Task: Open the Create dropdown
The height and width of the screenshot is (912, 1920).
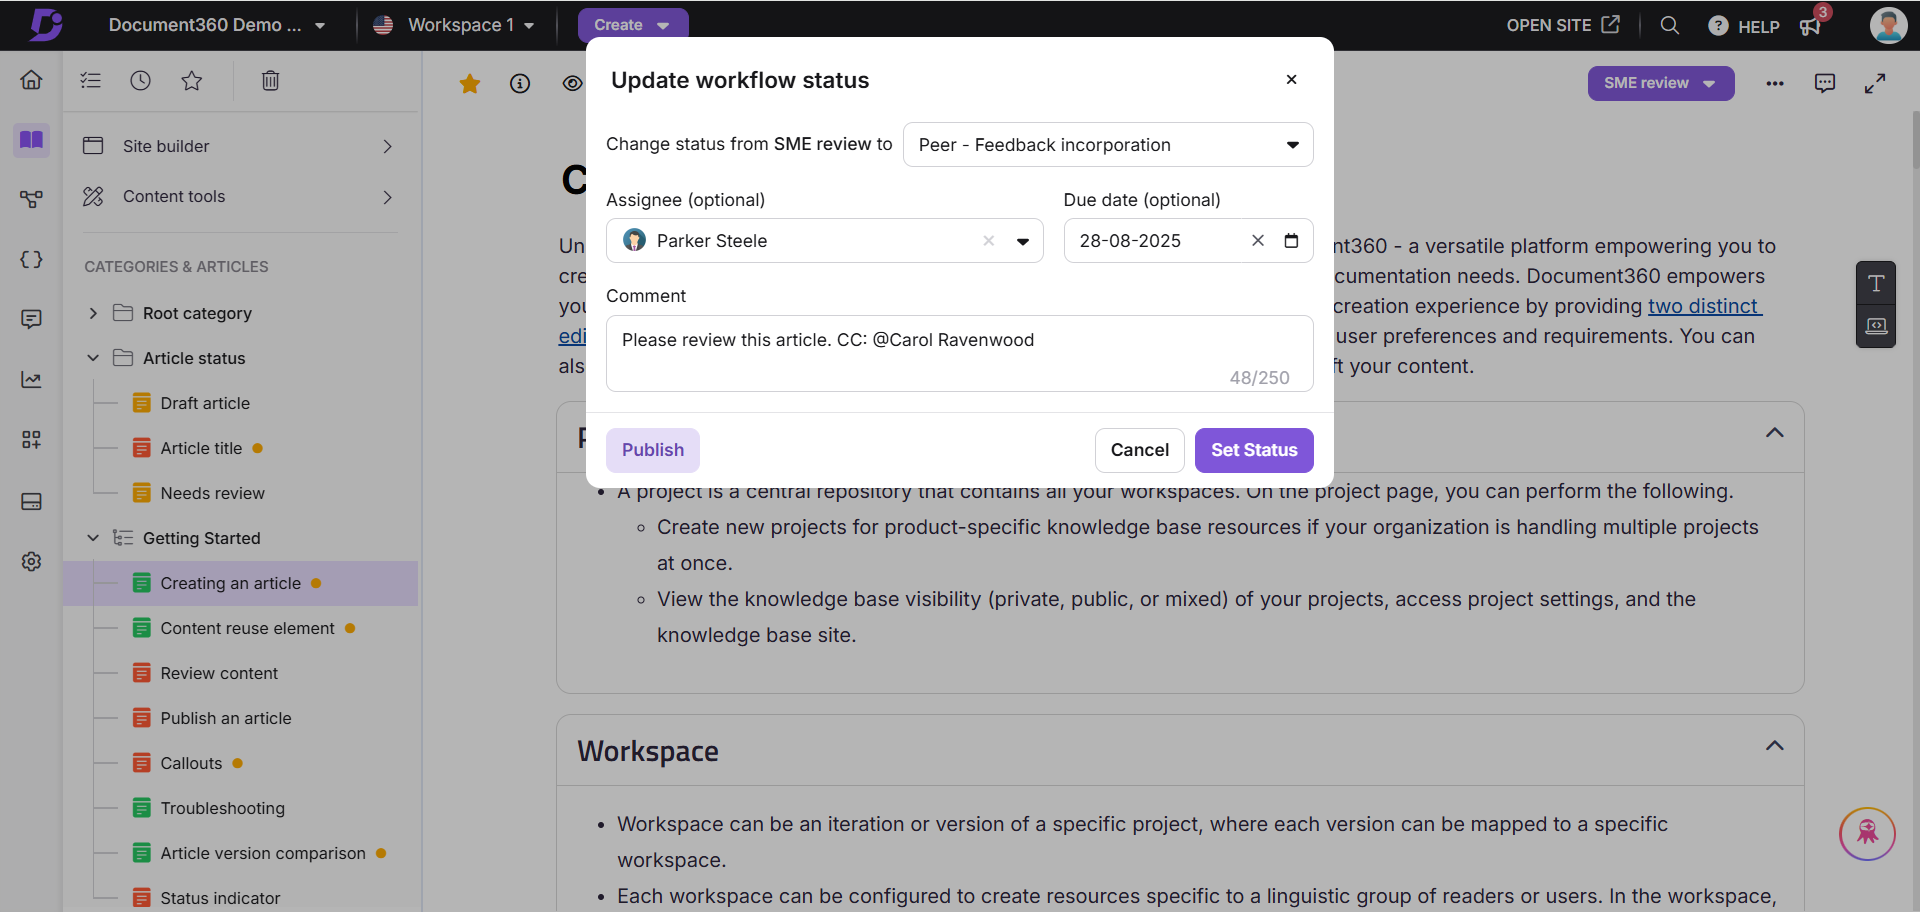Action: (x=632, y=25)
